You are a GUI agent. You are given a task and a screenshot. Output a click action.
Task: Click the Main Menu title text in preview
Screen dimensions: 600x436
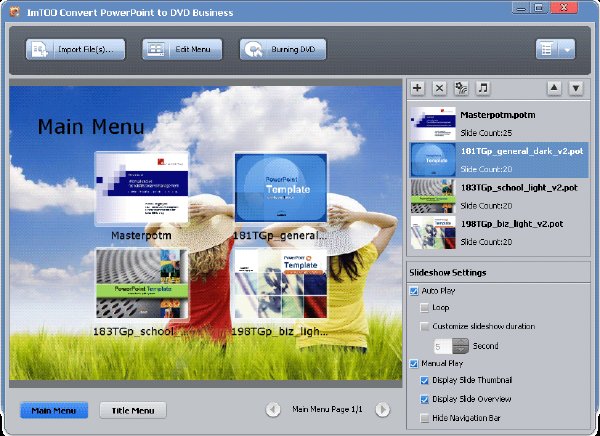pyautogui.click(x=91, y=127)
